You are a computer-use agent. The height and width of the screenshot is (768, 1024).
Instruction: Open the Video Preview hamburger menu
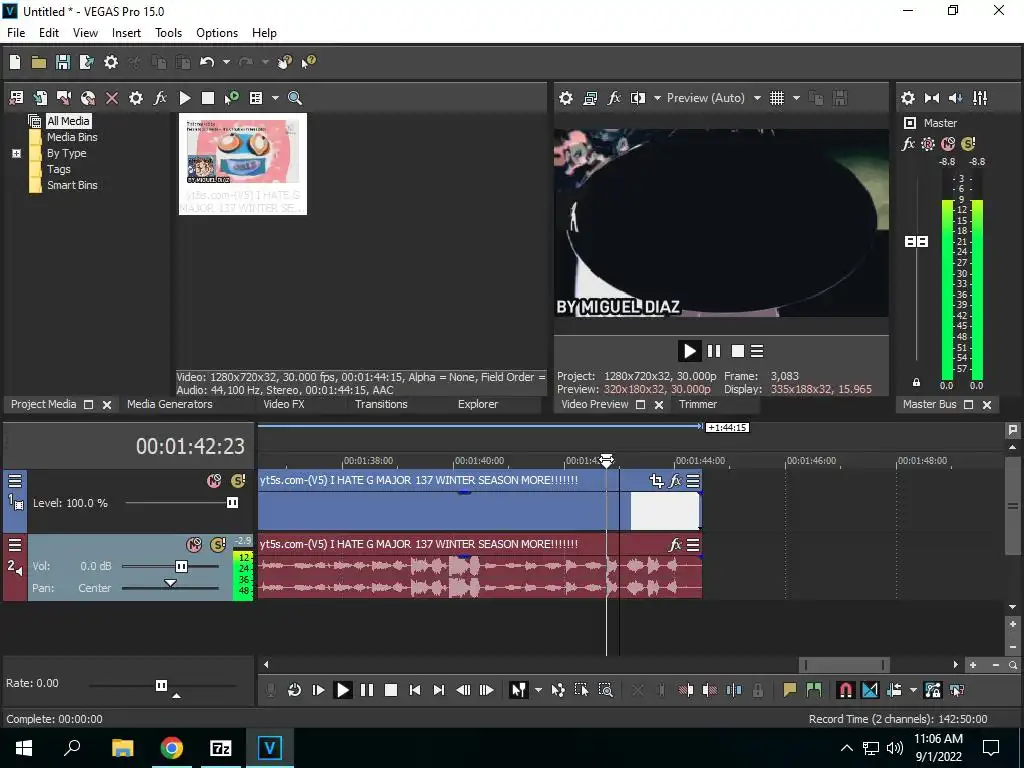tap(757, 351)
